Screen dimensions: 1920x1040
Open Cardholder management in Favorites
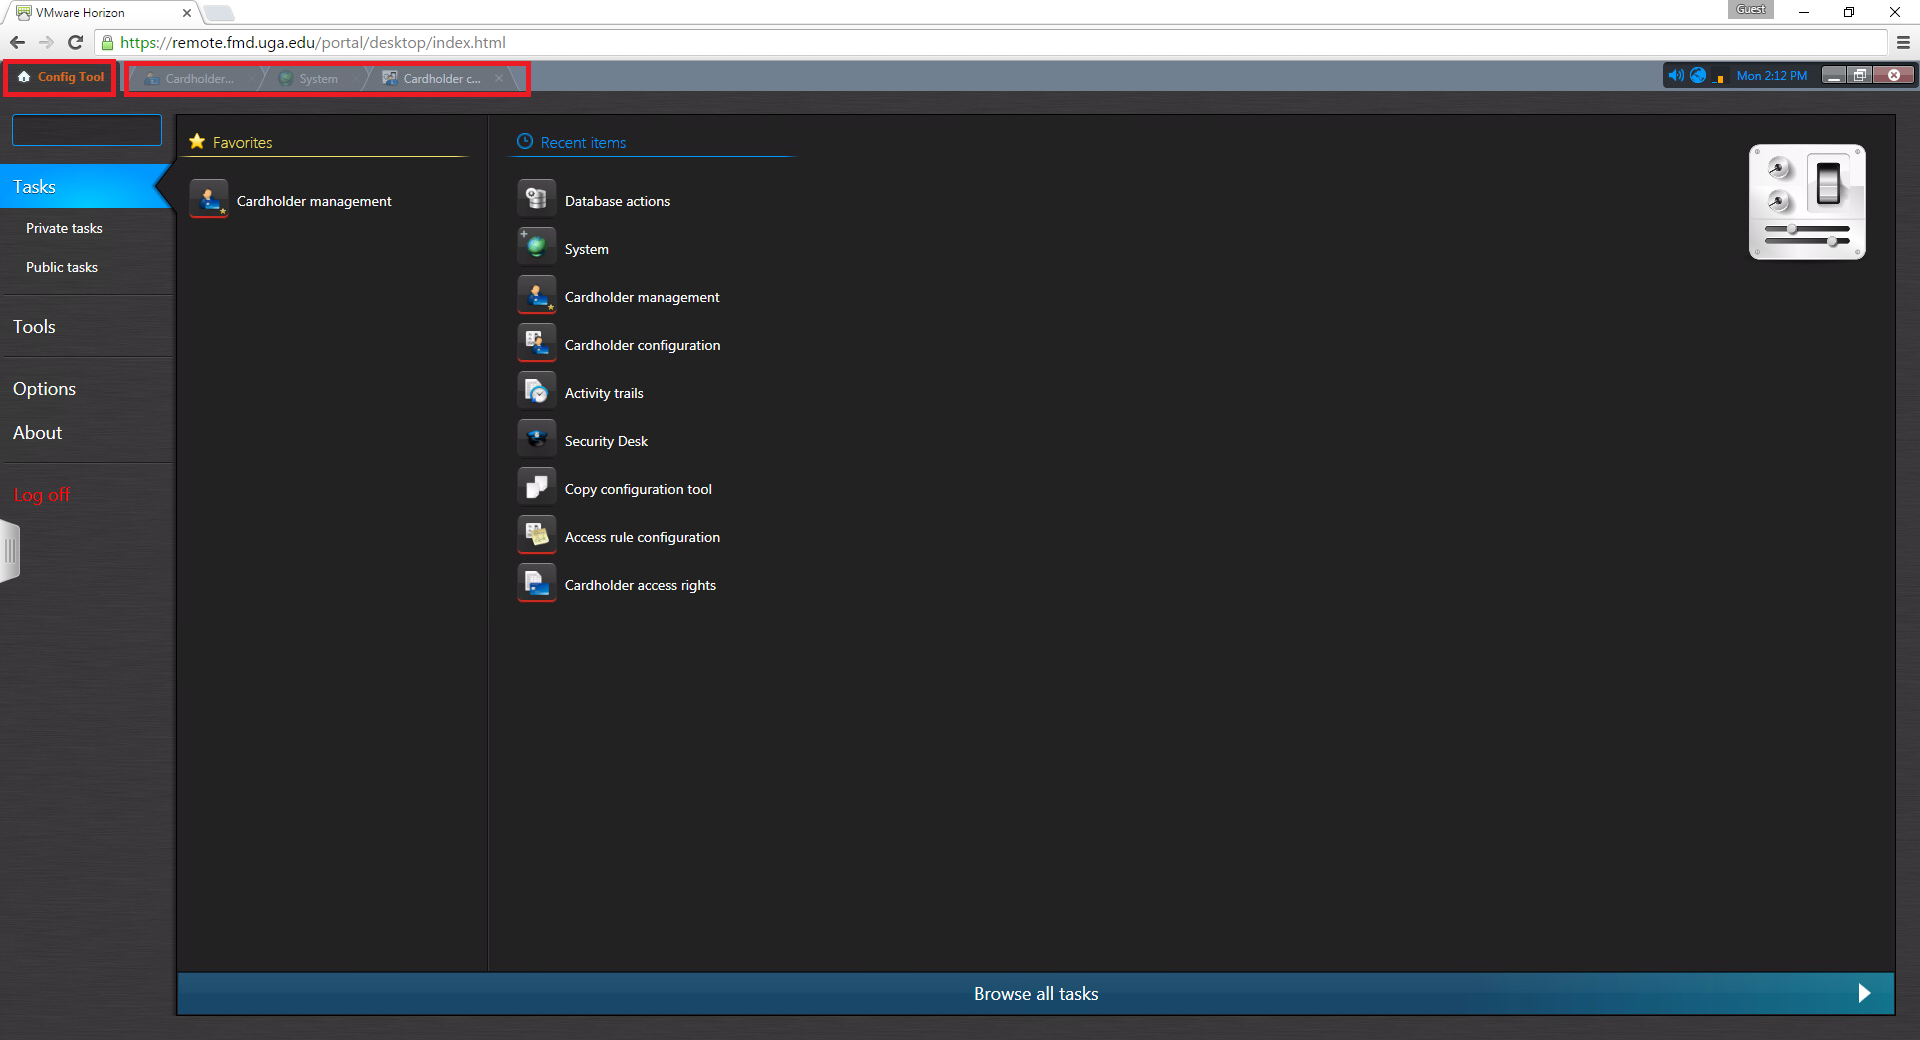[x=313, y=201]
